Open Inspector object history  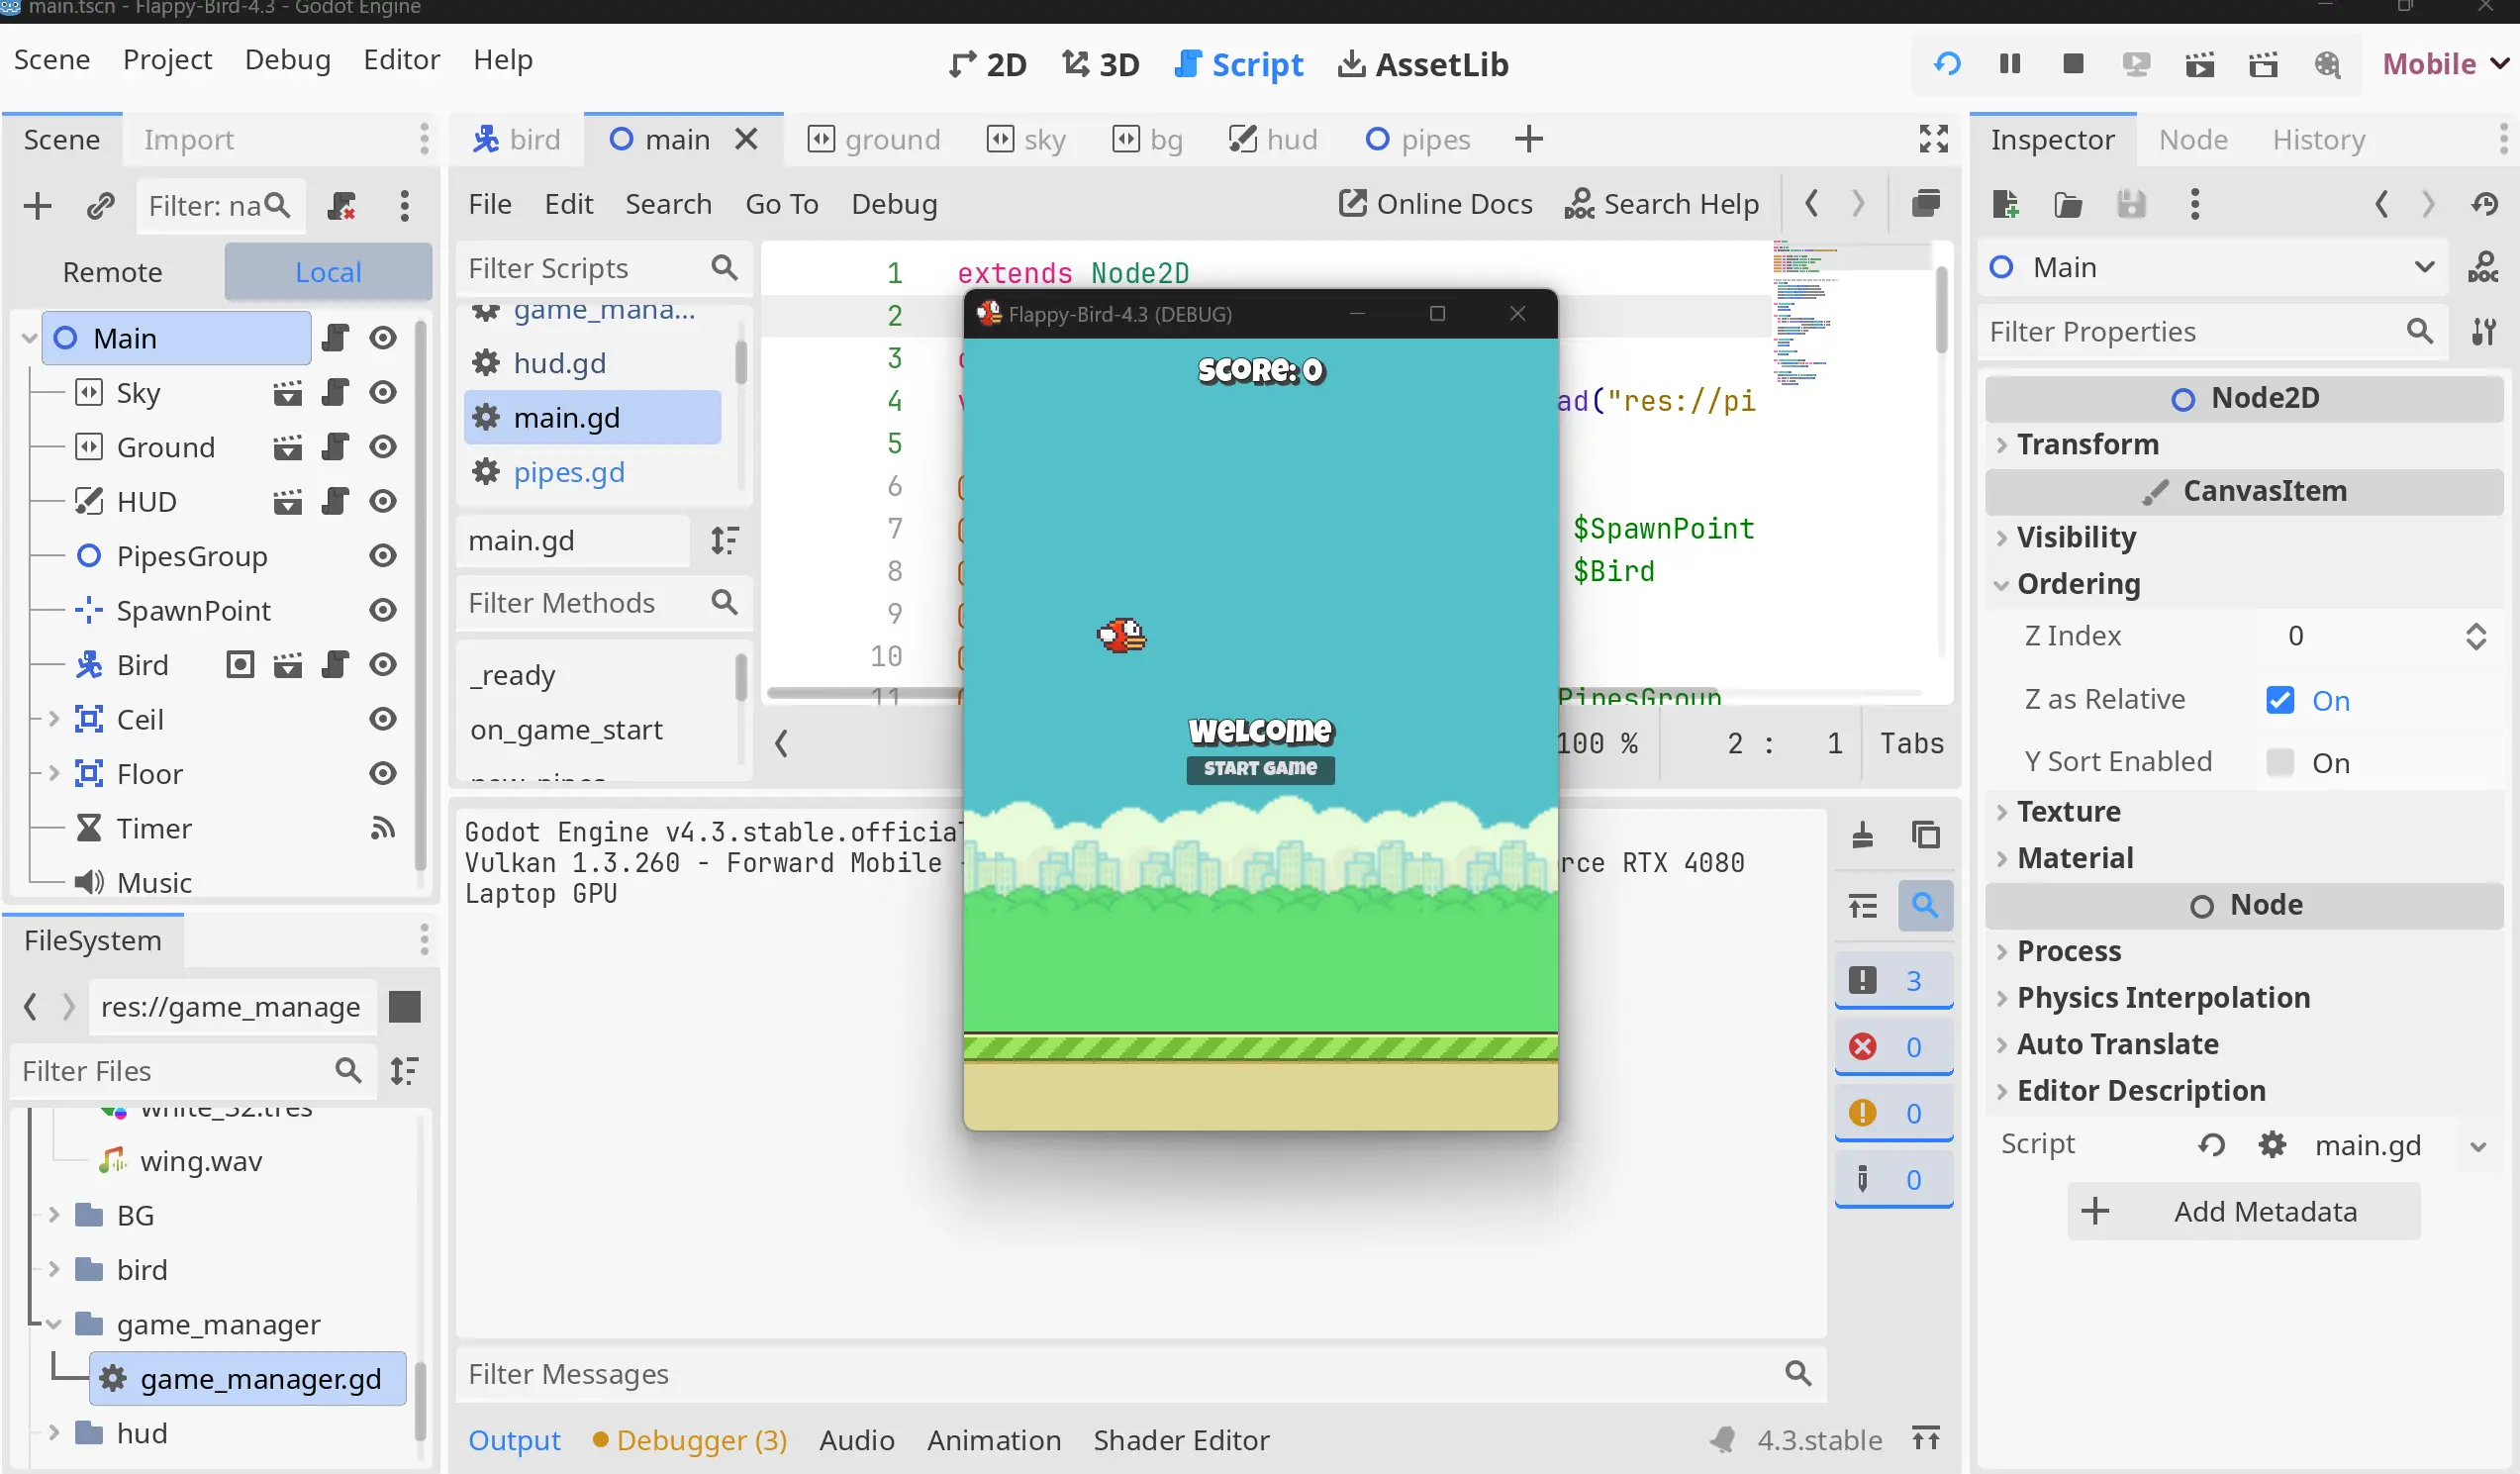[x=2485, y=204]
